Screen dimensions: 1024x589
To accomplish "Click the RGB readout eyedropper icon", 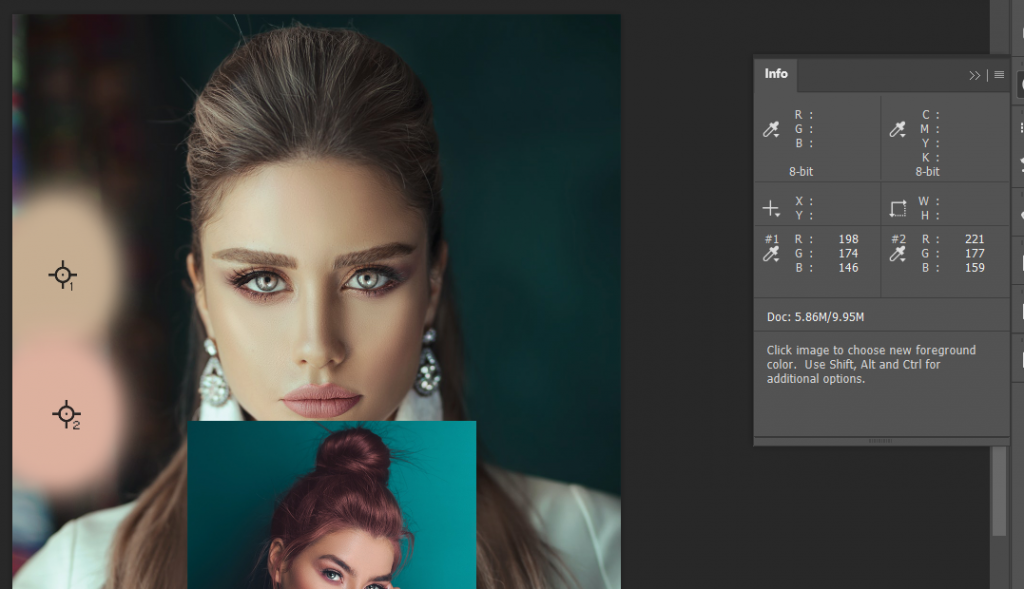I will [771, 129].
